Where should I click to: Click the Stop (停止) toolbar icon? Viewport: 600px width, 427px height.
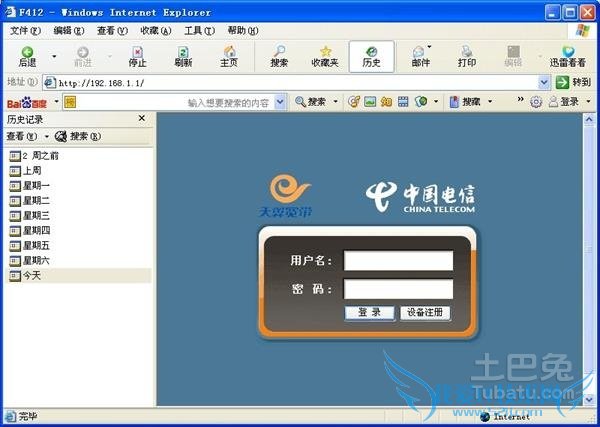(137, 57)
